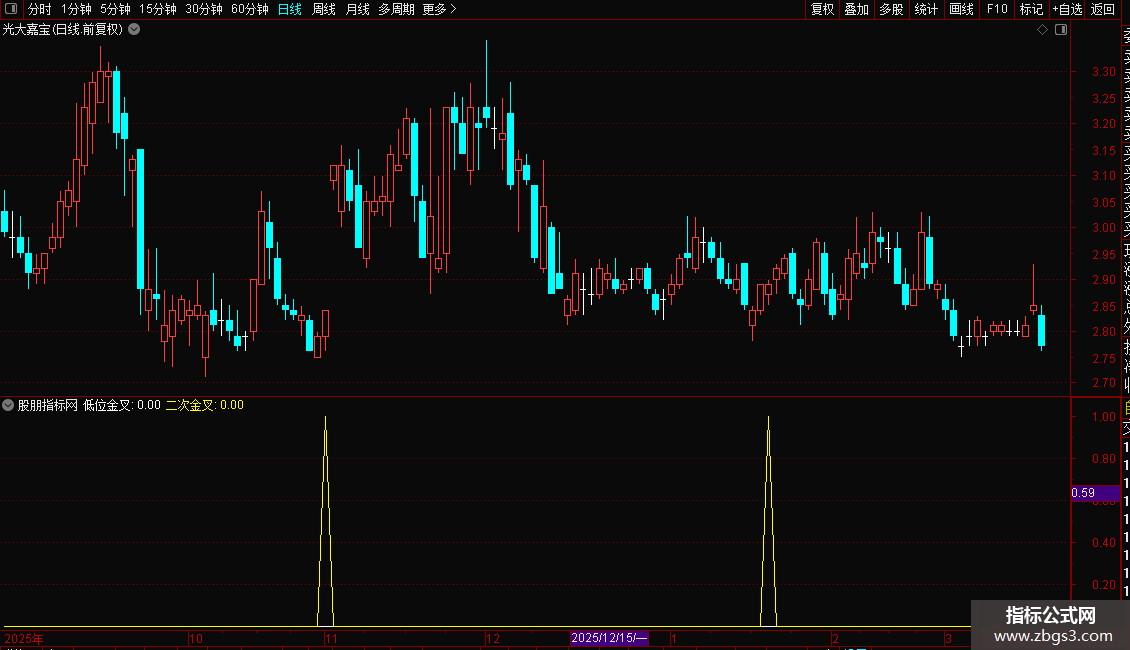Click 返回 to go back
Image resolution: width=1130 pixels, height=650 pixels.
(x=1103, y=9)
